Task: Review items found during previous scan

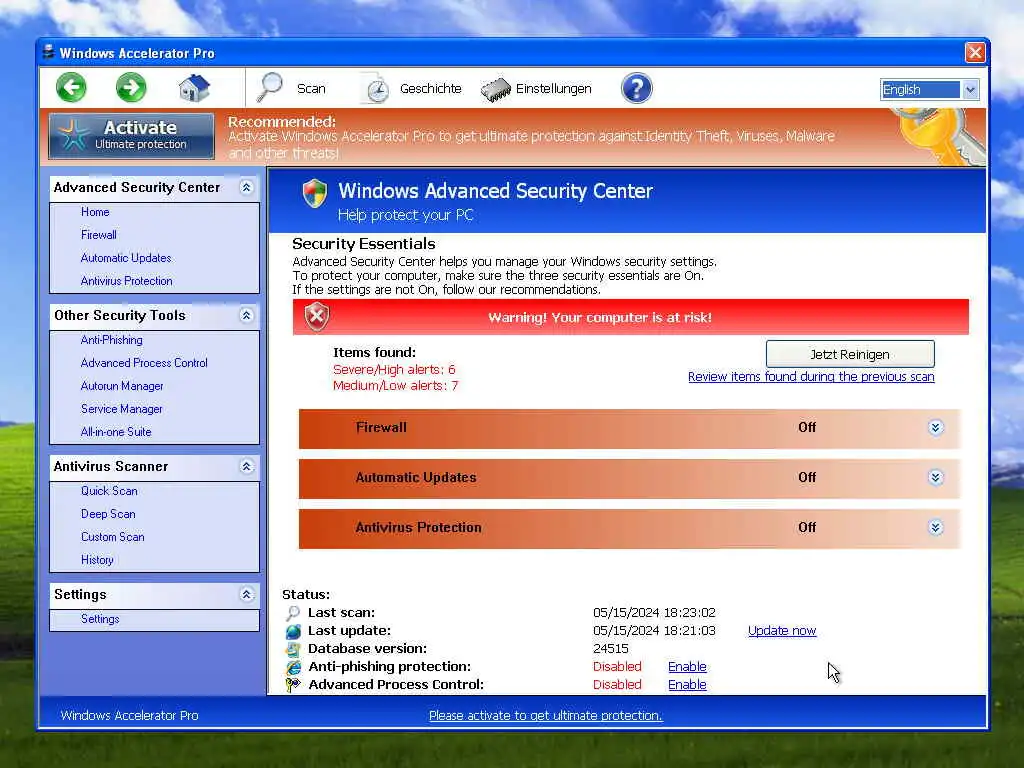Action: click(x=811, y=377)
